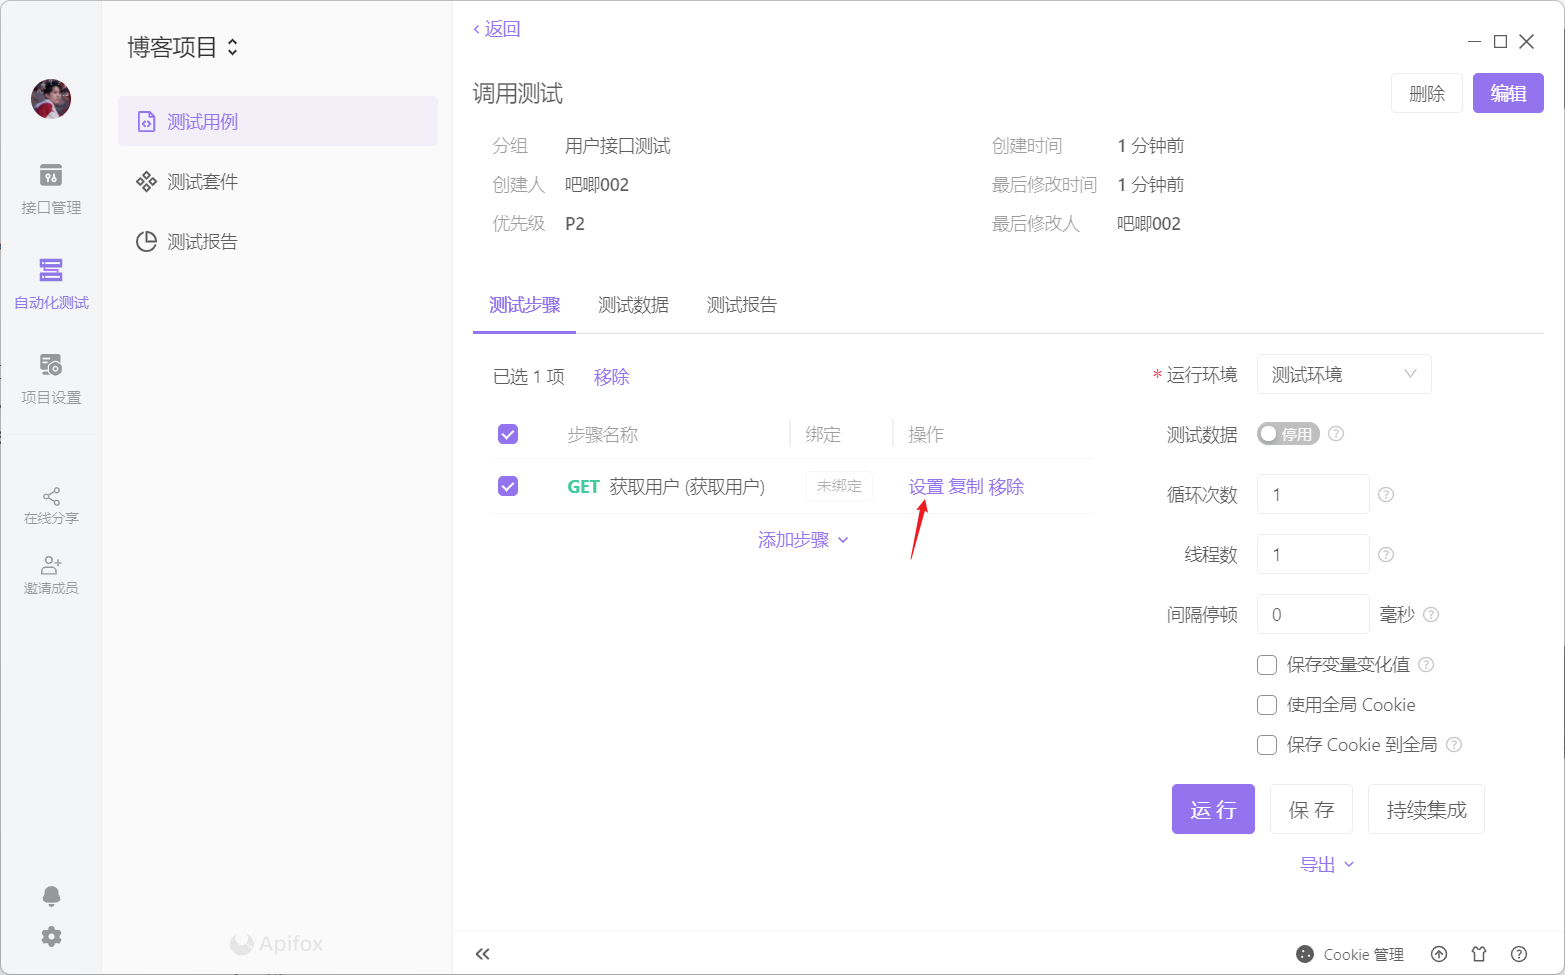Open notifications bell icon
The width and height of the screenshot is (1565, 975).
point(51,895)
